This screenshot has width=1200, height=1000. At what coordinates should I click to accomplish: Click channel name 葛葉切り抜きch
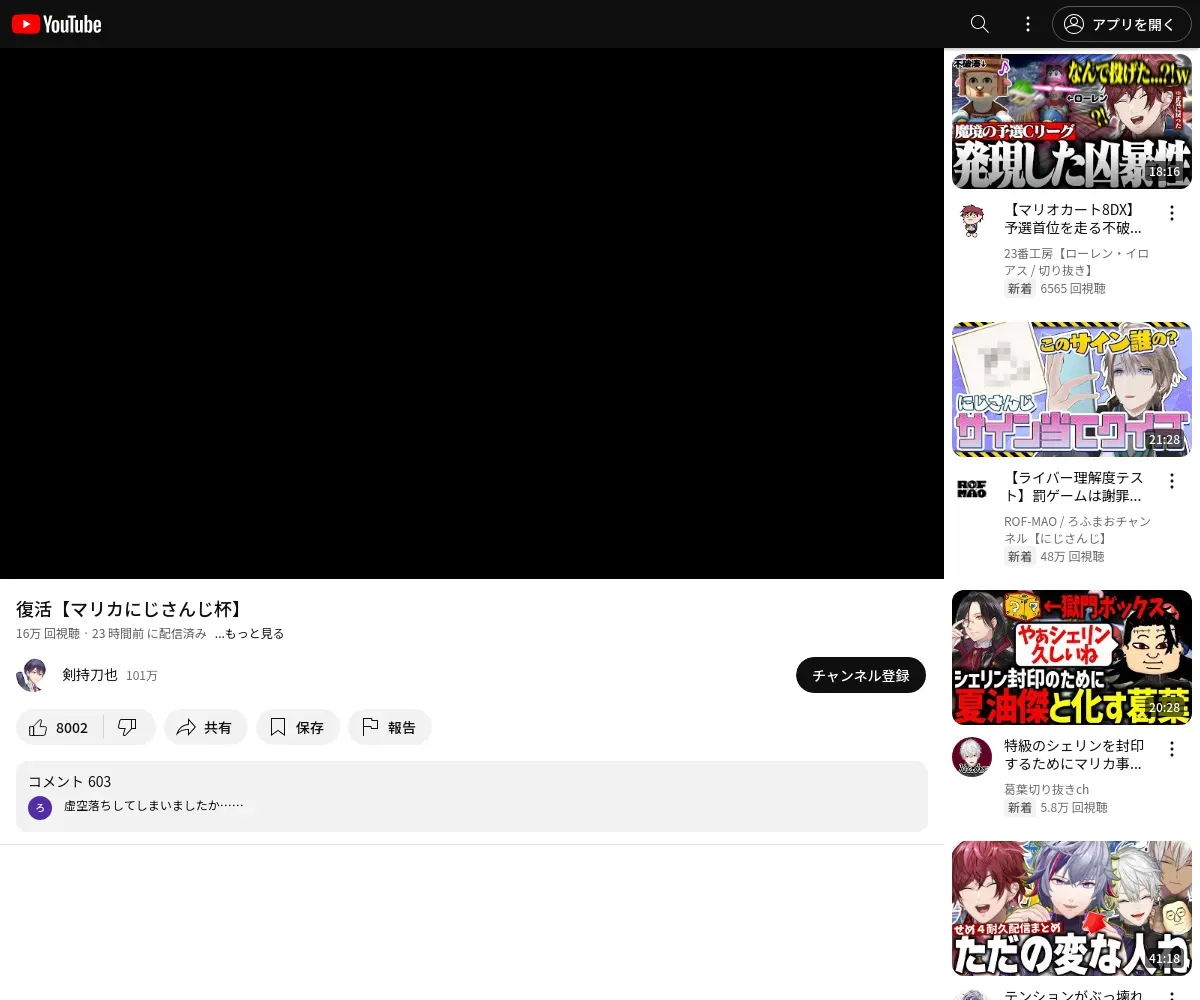(1046, 790)
